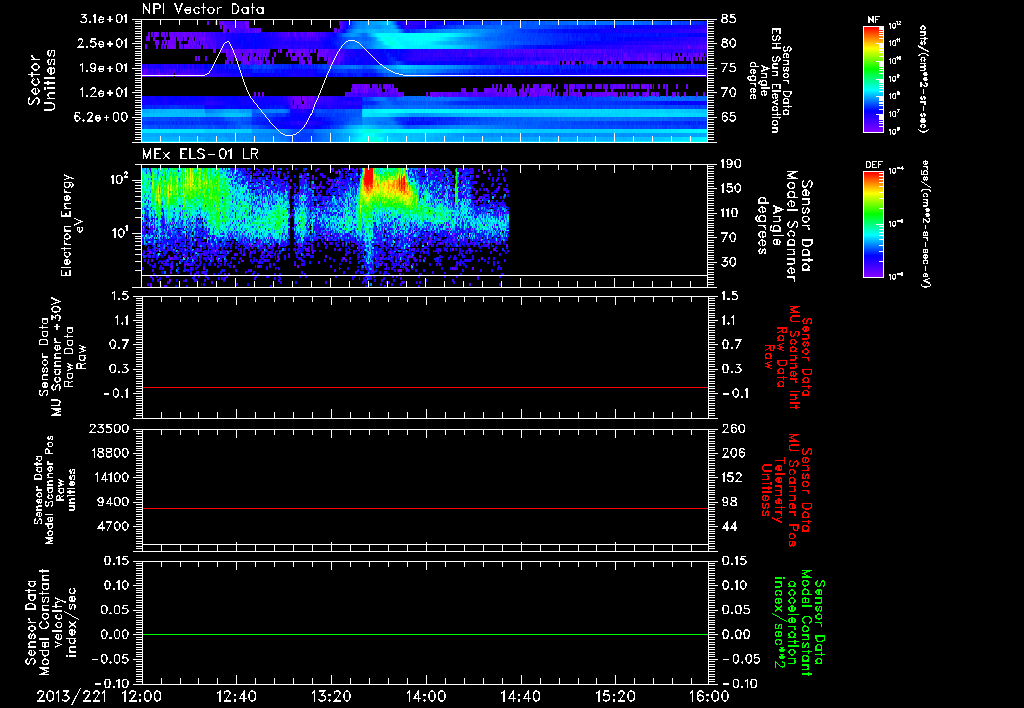The height and width of the screenshot is (708, 1024).
Task: Click the '1.2e+01' sector axis value
Action: 103,93
